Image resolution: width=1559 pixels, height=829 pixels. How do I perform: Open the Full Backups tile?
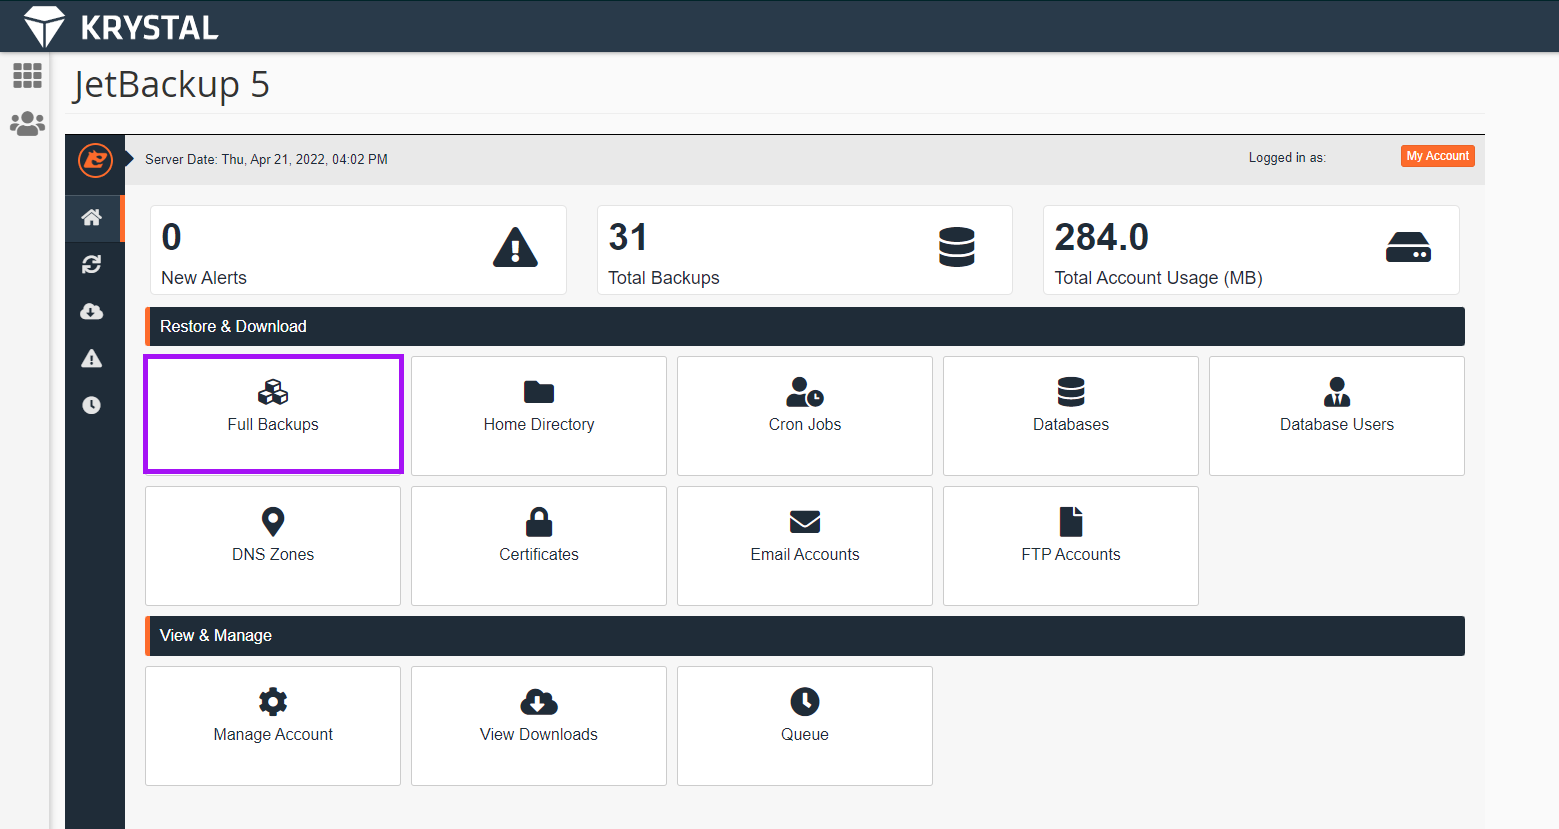273,414
